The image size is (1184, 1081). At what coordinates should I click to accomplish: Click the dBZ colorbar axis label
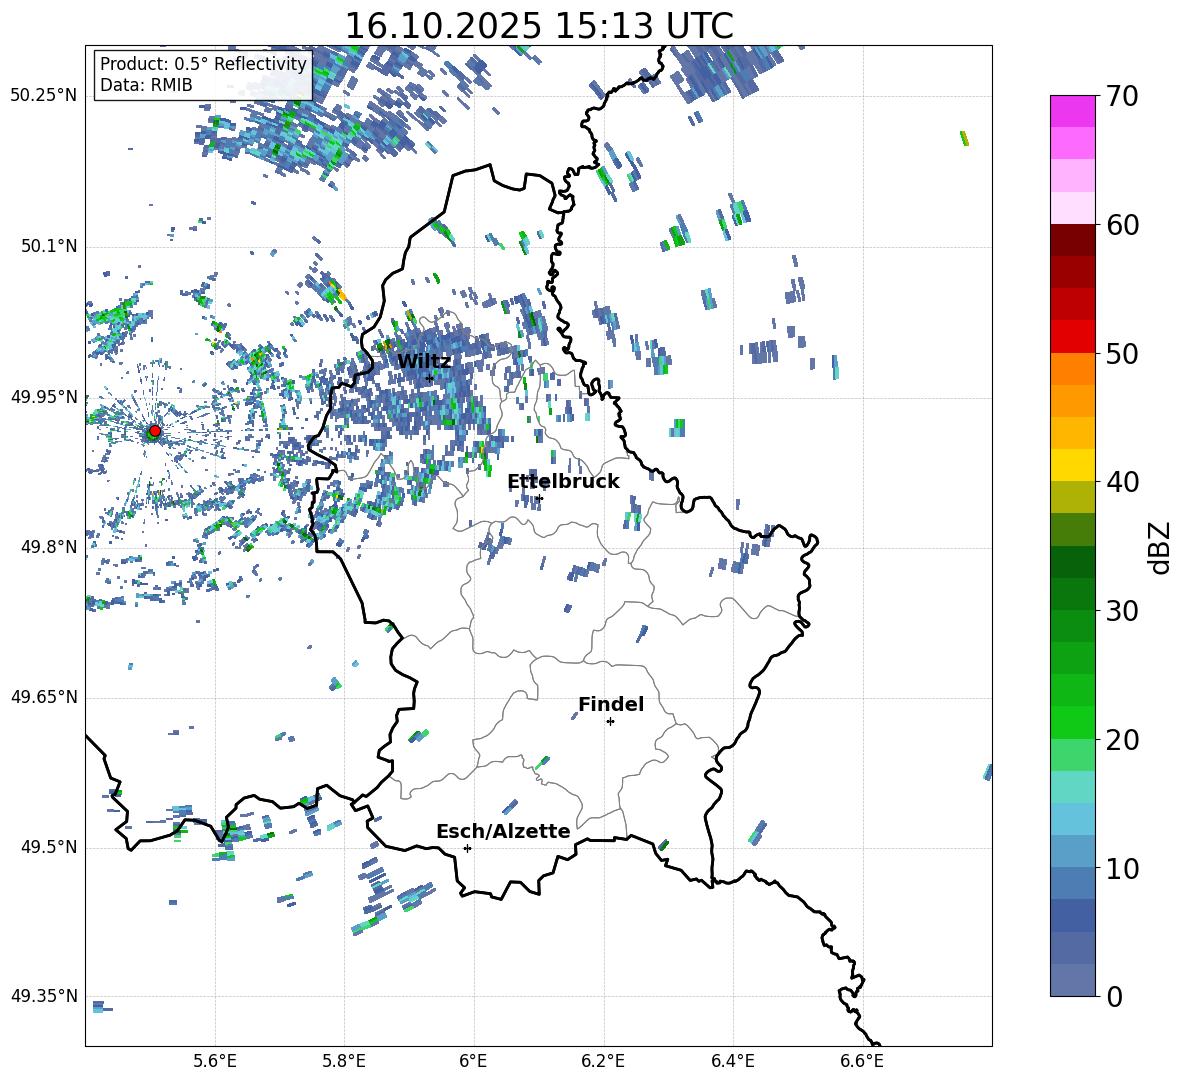click(x=1159, y=547)
